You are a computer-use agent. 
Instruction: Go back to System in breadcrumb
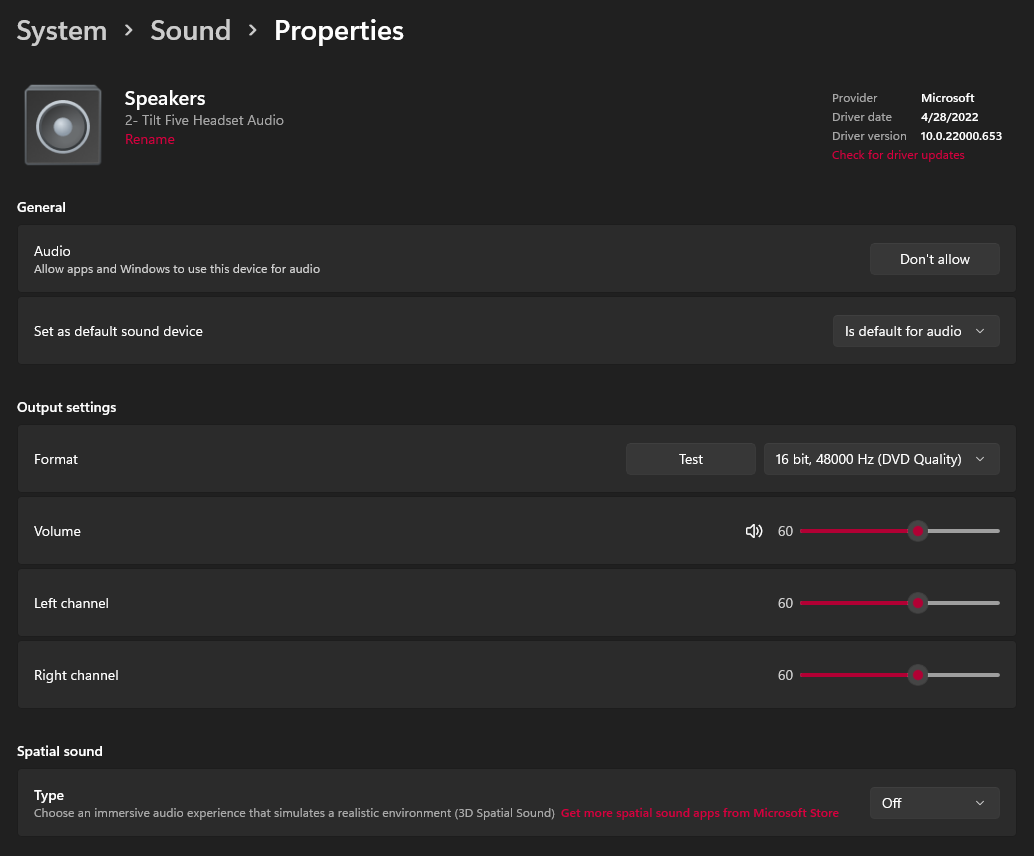(x=61, y=30)
